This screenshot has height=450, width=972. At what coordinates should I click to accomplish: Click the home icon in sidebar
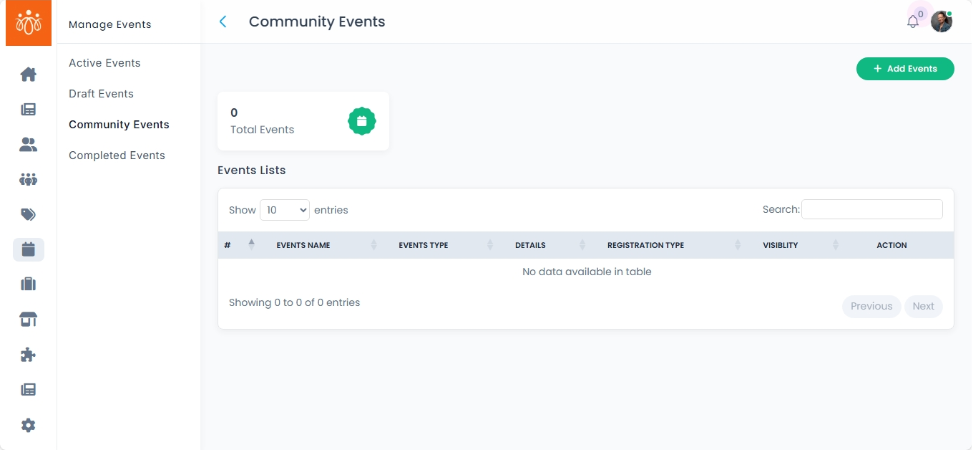pyautogui.click(x=28, y=74)
